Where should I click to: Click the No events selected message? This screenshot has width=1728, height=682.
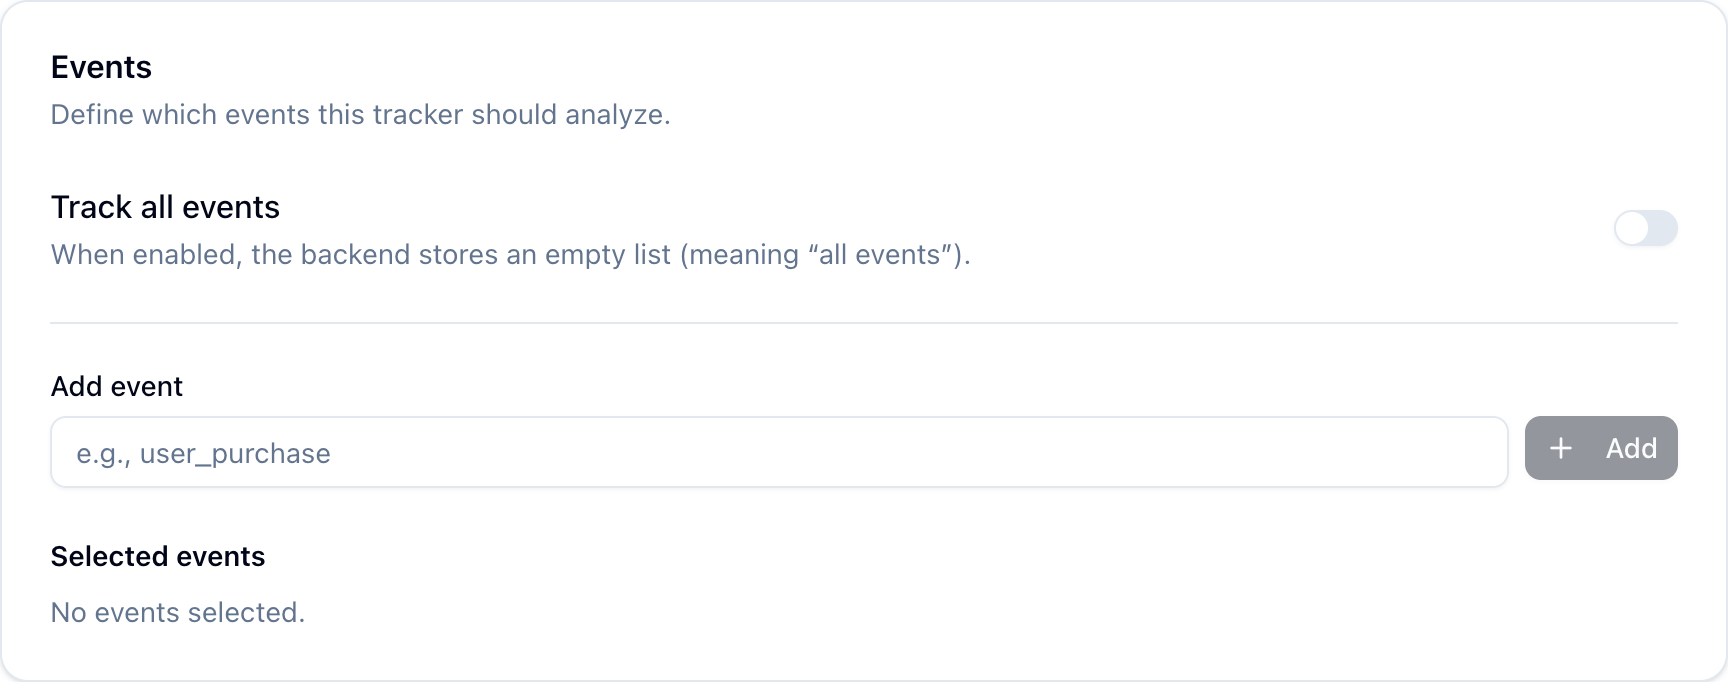click(178, 612)
